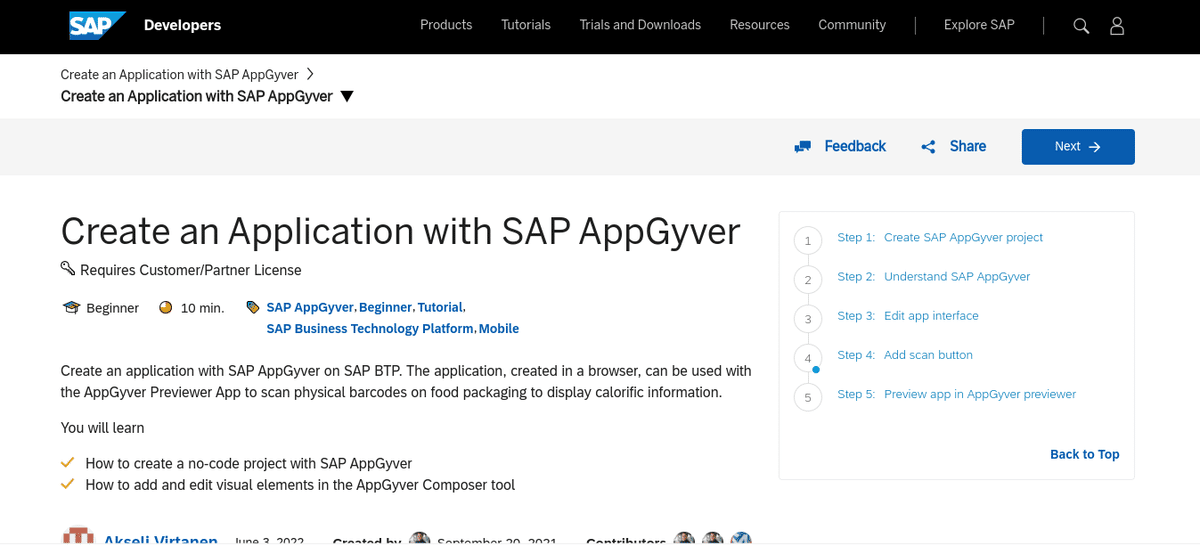Open the Resources menu

point(760,25)
